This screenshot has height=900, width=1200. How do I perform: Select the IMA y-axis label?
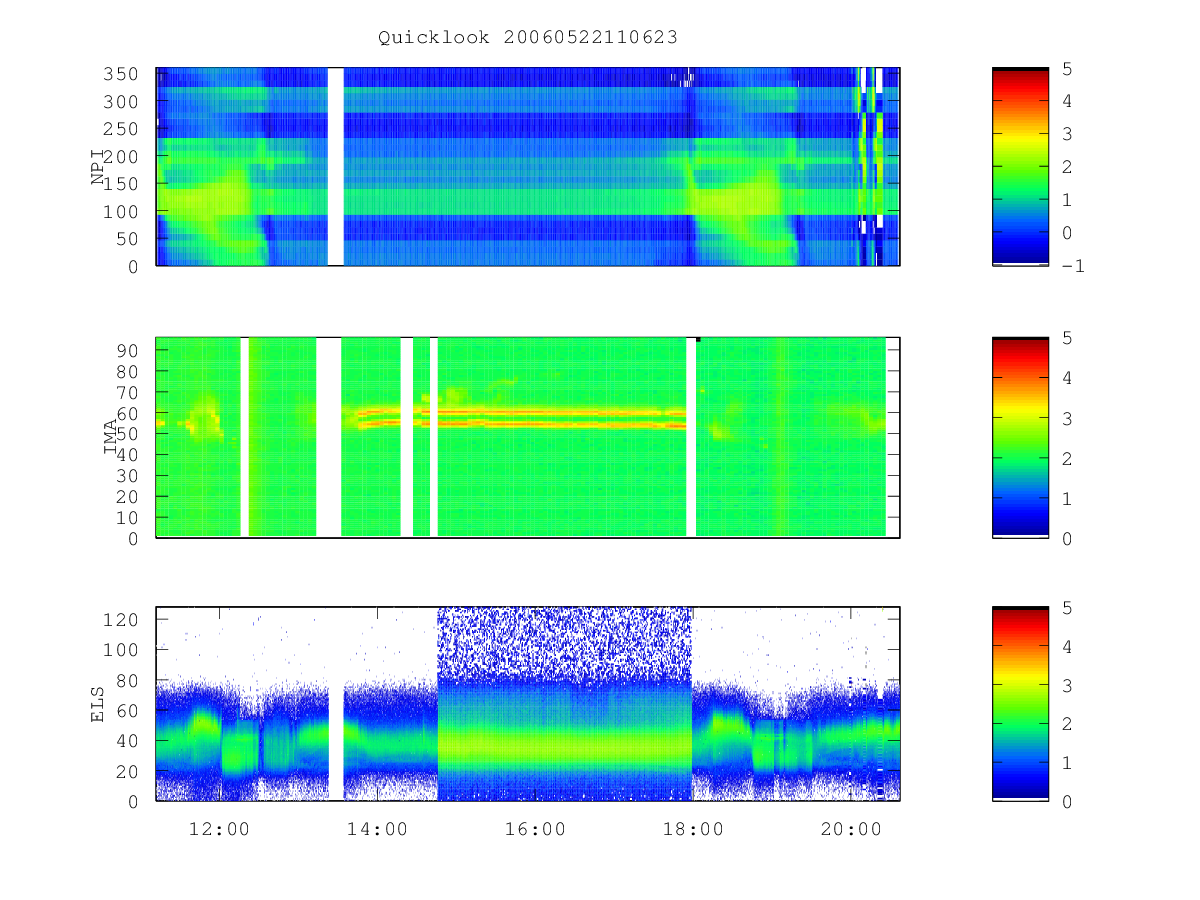111,437
